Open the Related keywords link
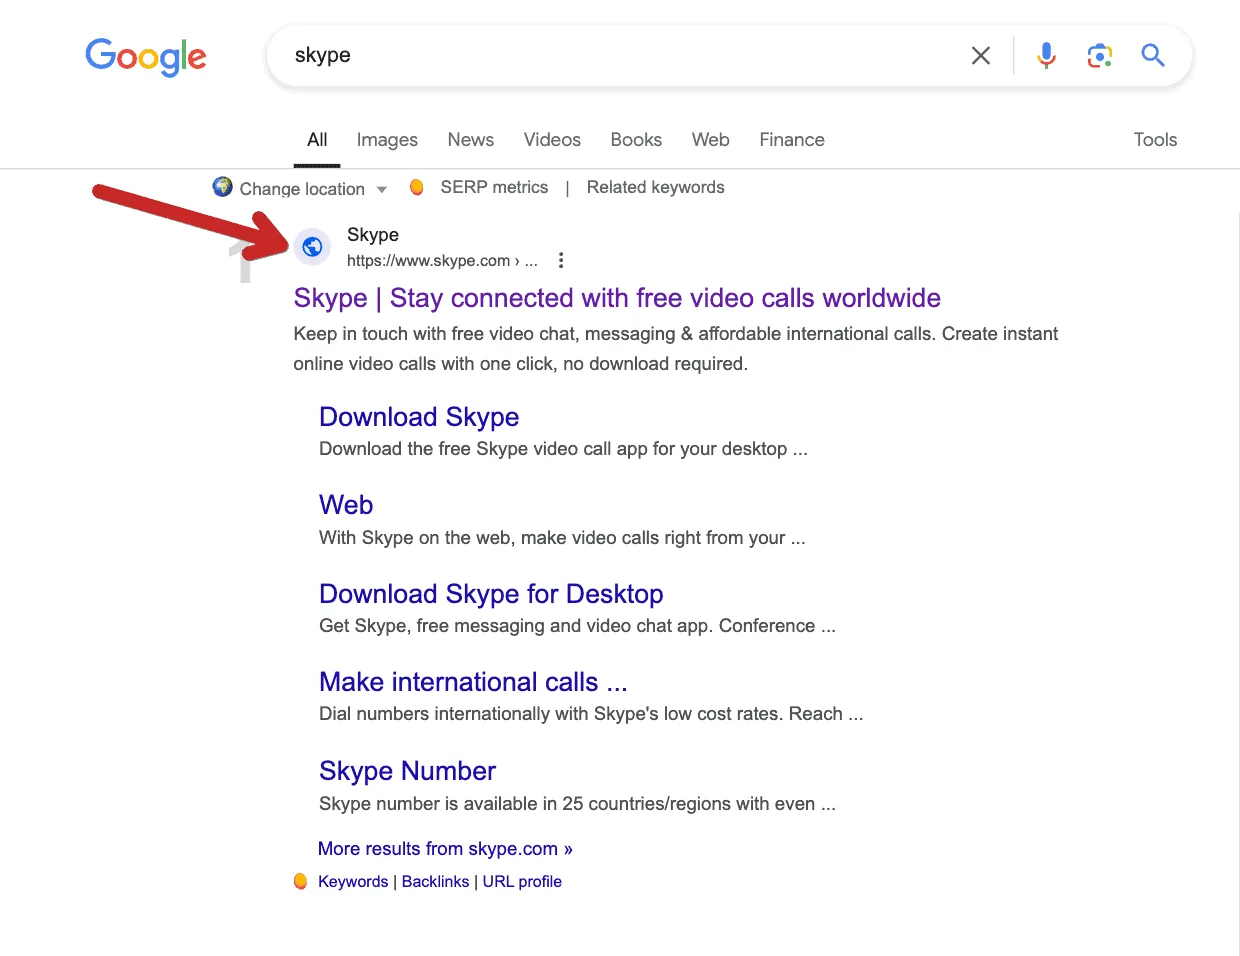Screen dimensions: 1240x956 (x=655, y=187)
